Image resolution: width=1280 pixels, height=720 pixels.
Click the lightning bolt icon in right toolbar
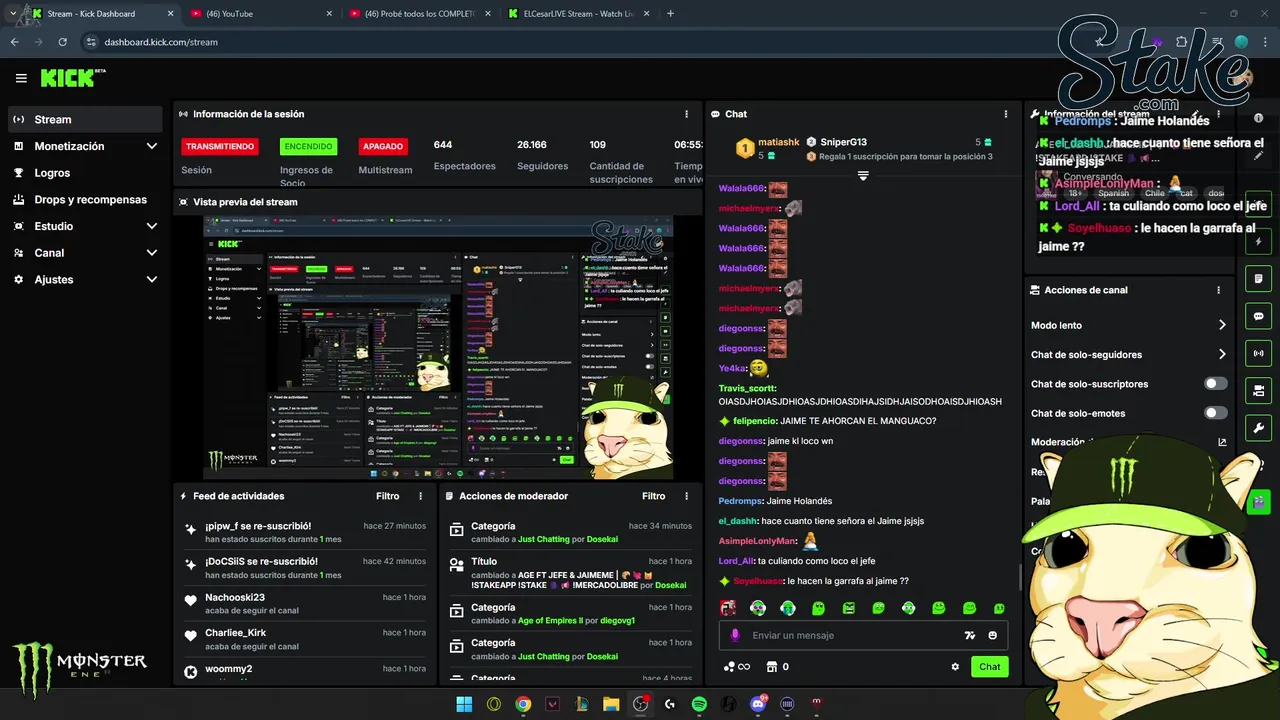[1258, 242]
